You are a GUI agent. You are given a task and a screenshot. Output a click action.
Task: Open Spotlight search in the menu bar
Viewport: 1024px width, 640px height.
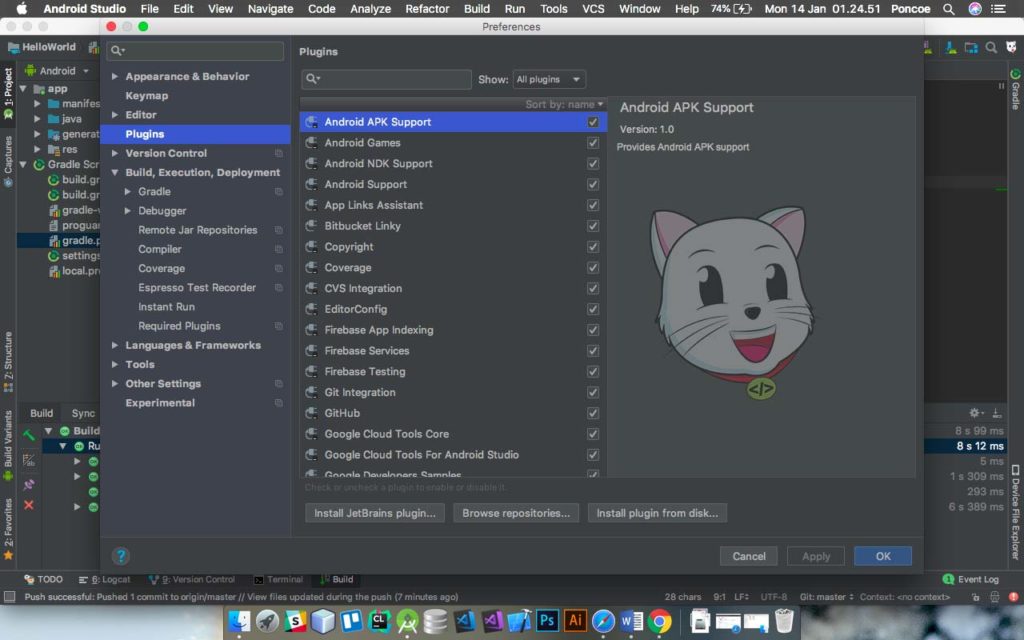pos(948,9)
